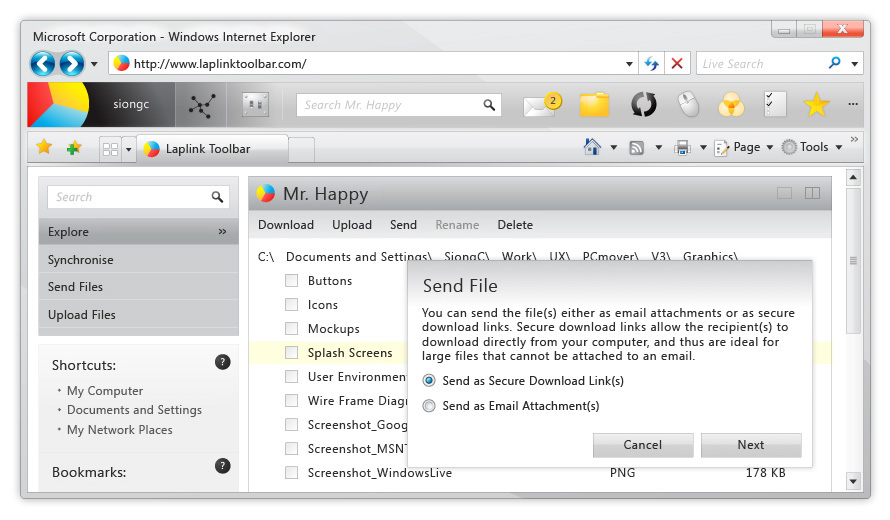Cancel the Send File dialog
This screenshot has width=890, height=520.
point(643,445)
